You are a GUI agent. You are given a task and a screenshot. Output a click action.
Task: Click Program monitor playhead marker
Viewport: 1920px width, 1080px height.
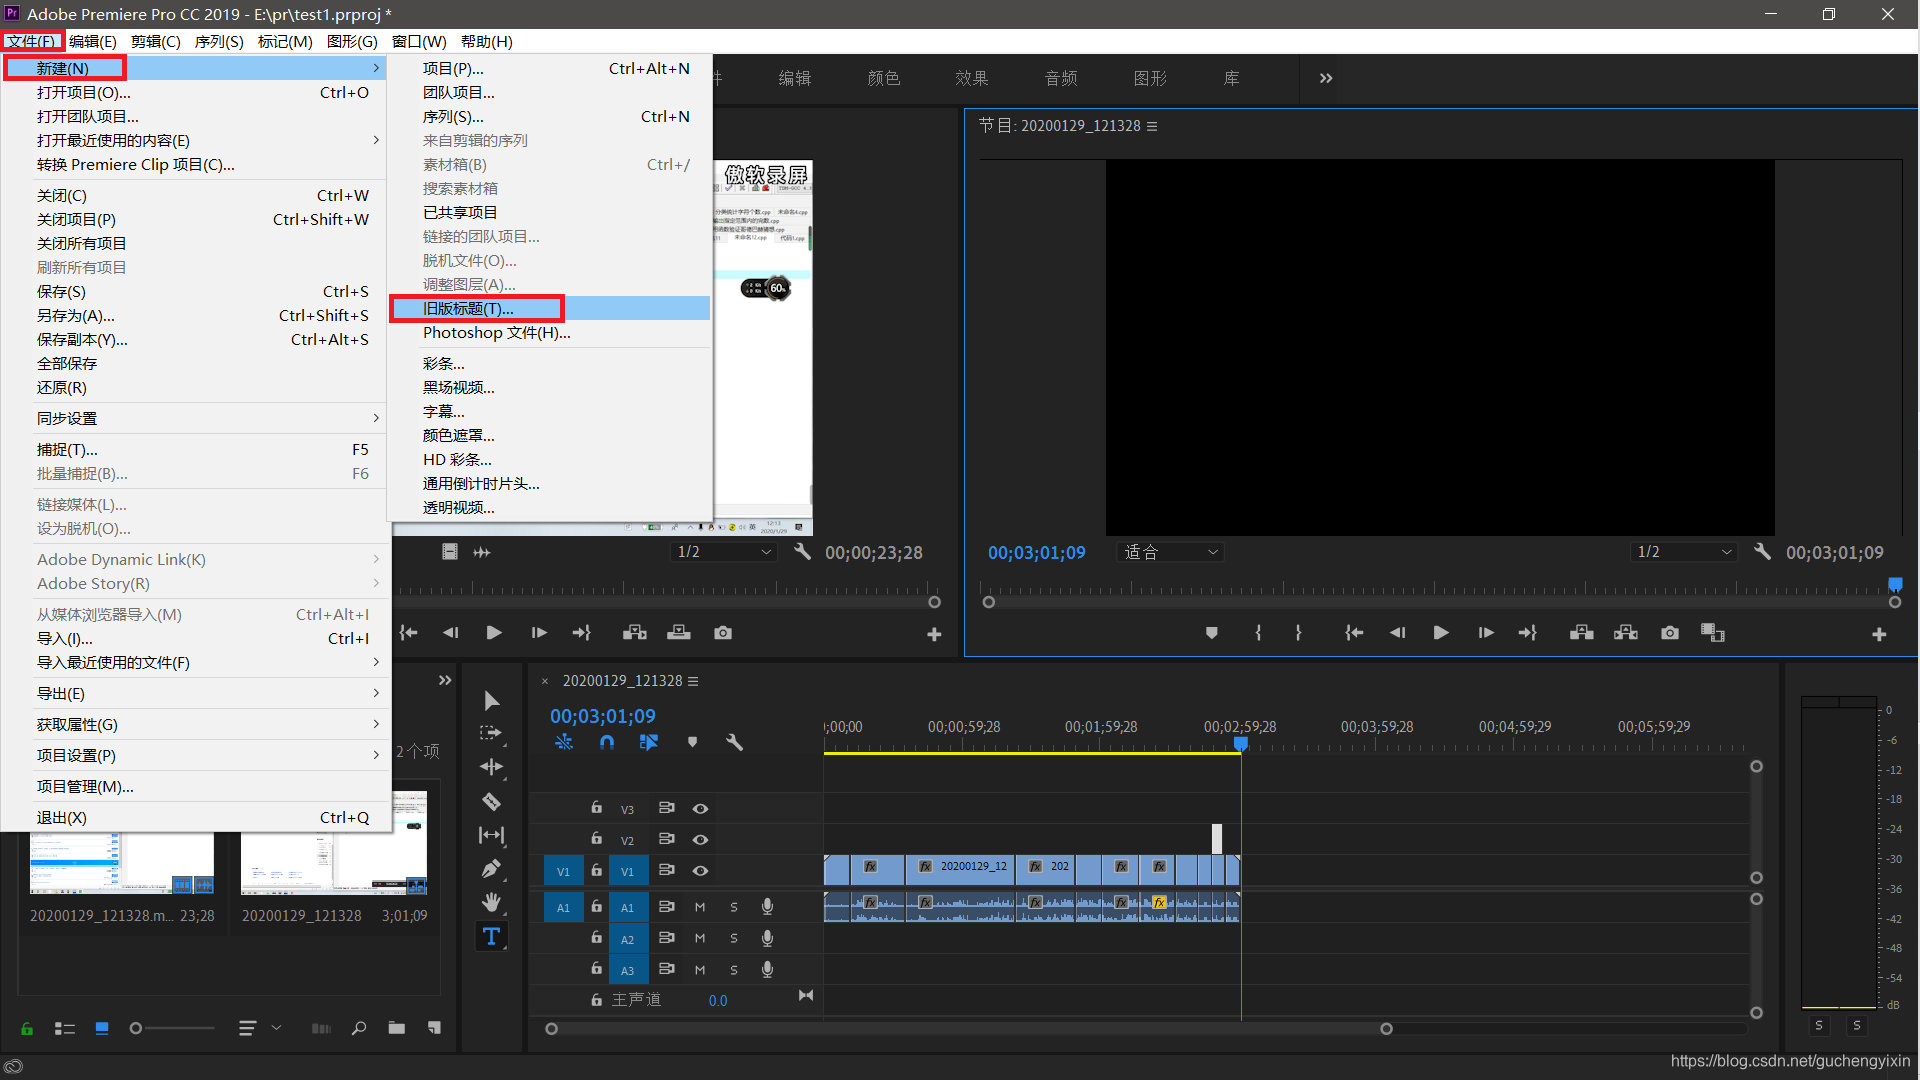point(1895,584)
